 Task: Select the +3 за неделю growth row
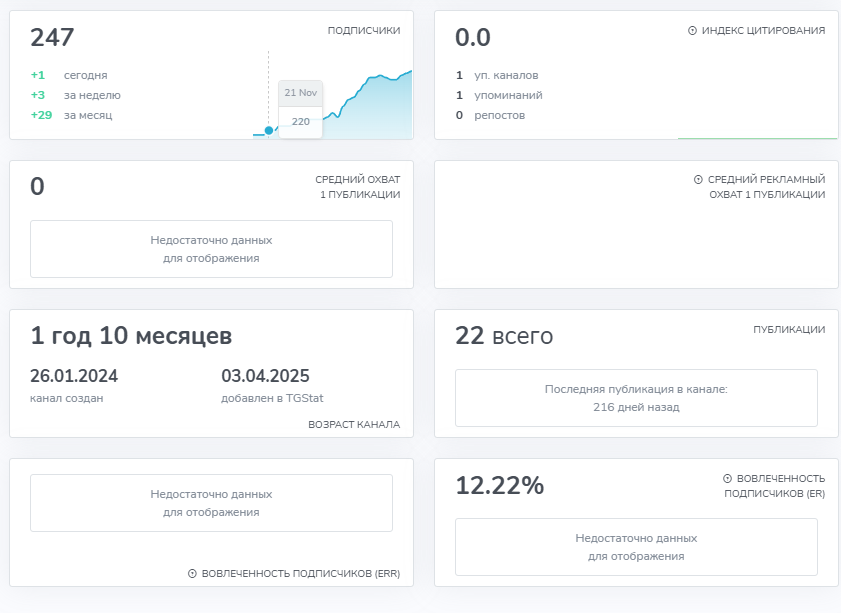[76, 95]
